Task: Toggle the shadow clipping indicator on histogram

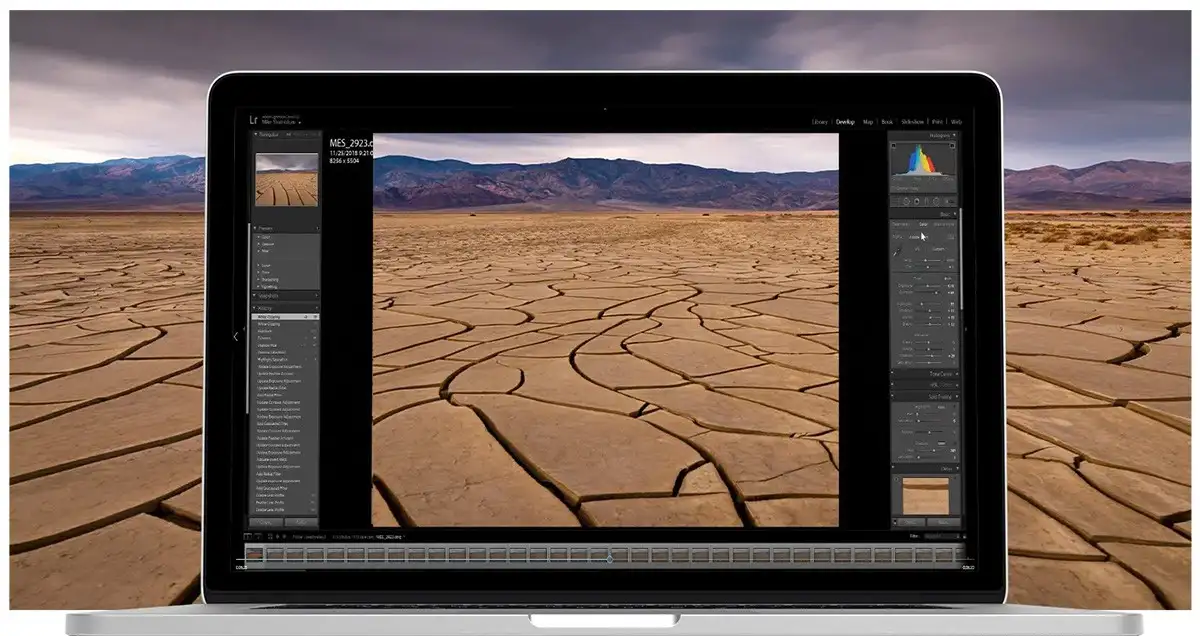Action: (894, 146)
